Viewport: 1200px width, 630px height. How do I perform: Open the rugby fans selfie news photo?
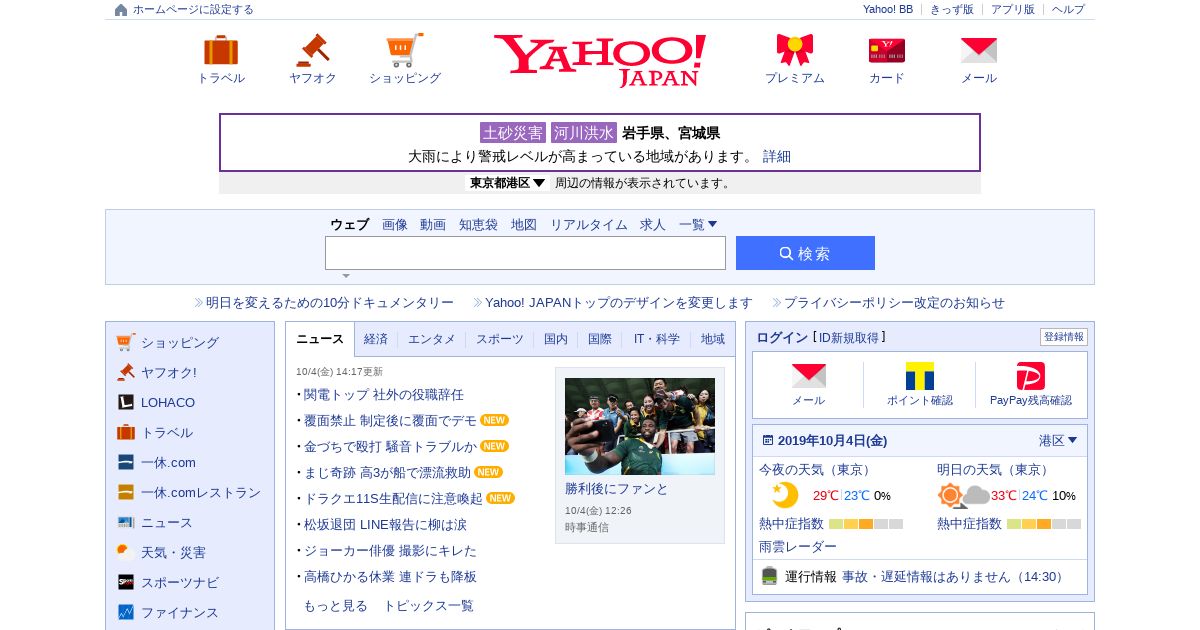pyautogui.click(x=640, y=426)
